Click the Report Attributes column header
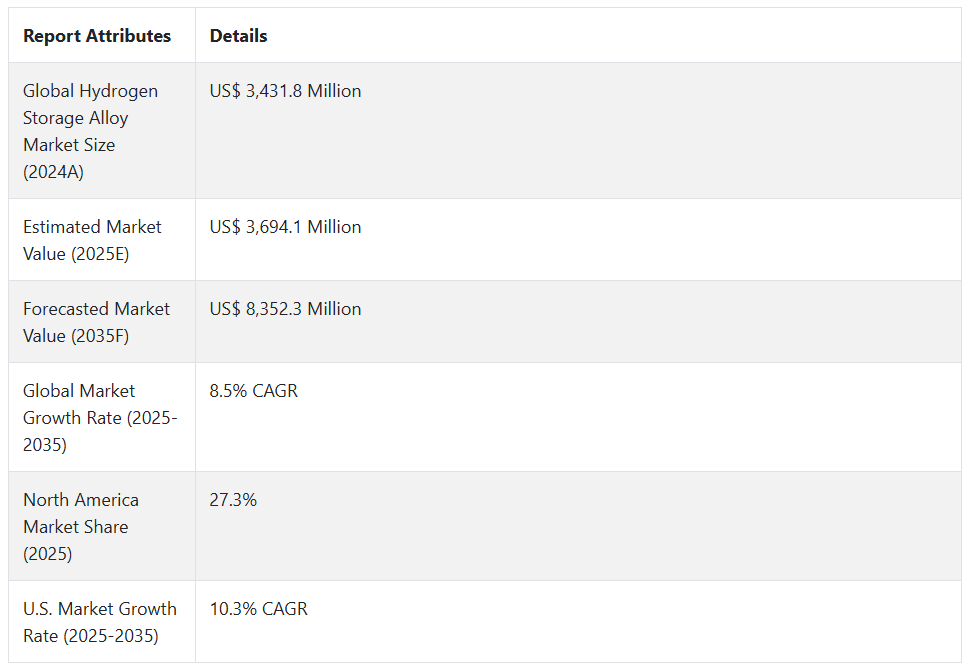967x663 pixels. [x=97, y=36]
